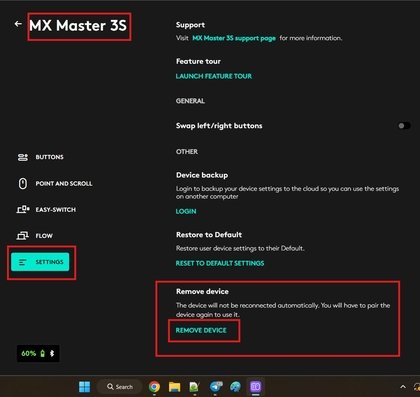
Task: Open the Flow icon in sidebar
Action: pyautogui.click(x=23, y=236)
